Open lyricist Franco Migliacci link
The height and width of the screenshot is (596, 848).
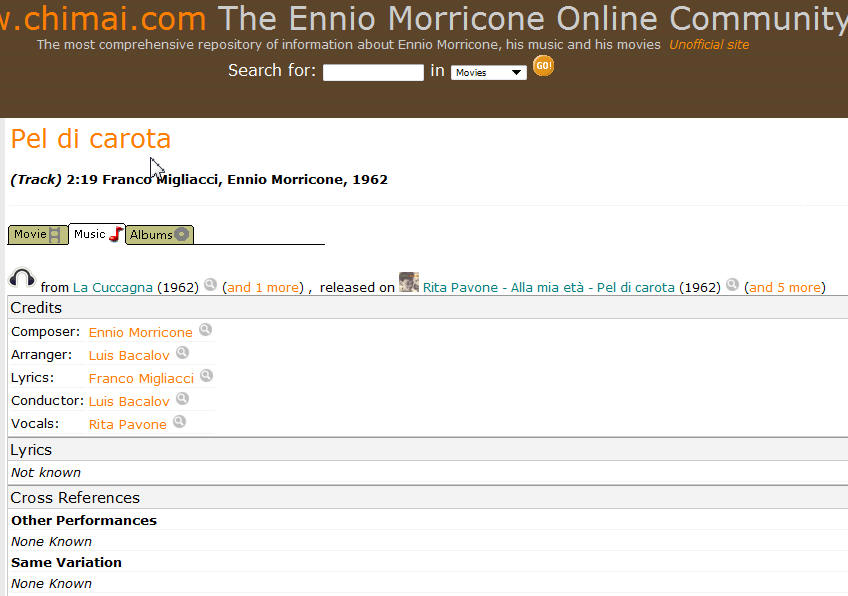(x=141, y=378)
